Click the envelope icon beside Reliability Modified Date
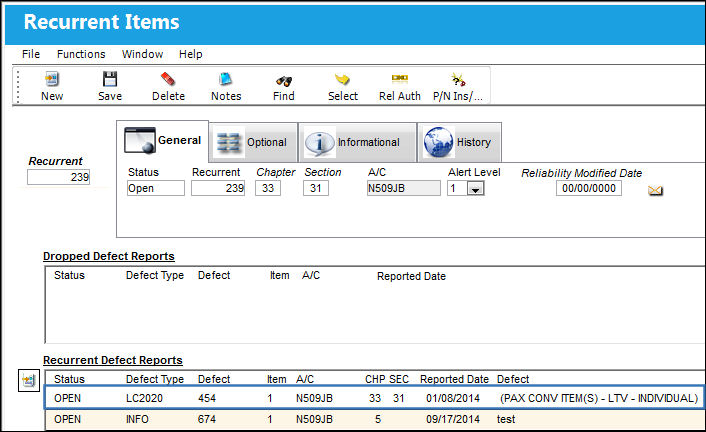 click(655, 191)
